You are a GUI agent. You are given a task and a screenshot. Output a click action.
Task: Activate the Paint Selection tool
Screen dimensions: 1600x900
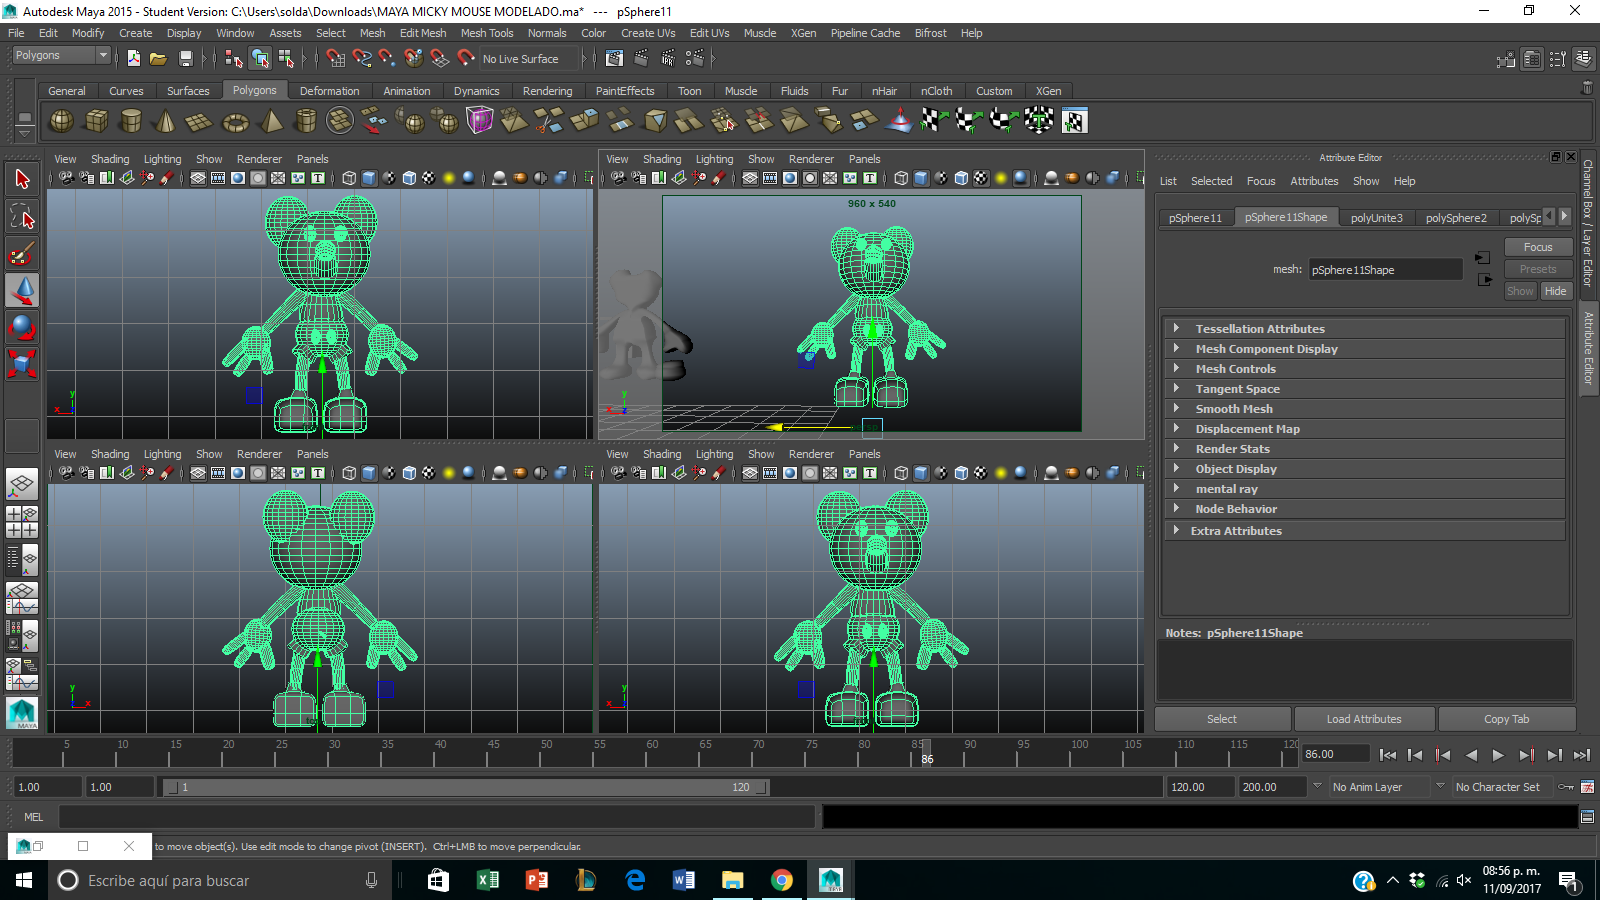[x=22, y=254]
